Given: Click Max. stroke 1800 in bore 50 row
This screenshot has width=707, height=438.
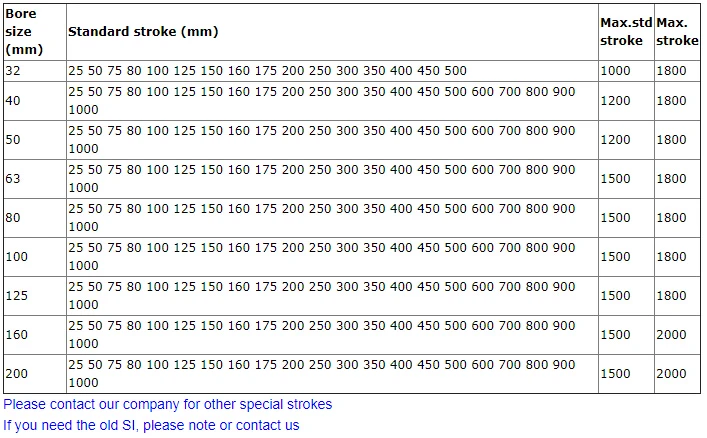Looking at the screenshot, I should [677, 140].
